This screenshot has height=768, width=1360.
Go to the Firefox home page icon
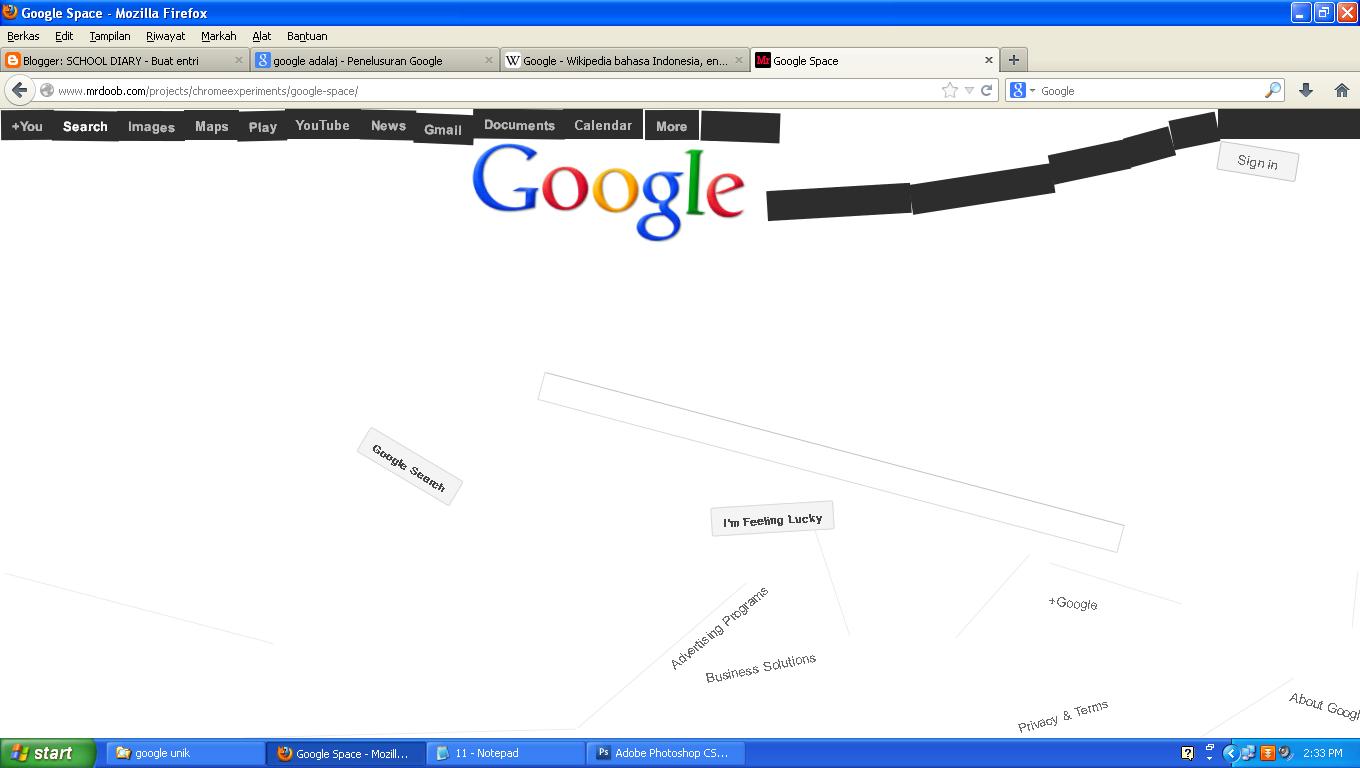[x=1342, y=90]
